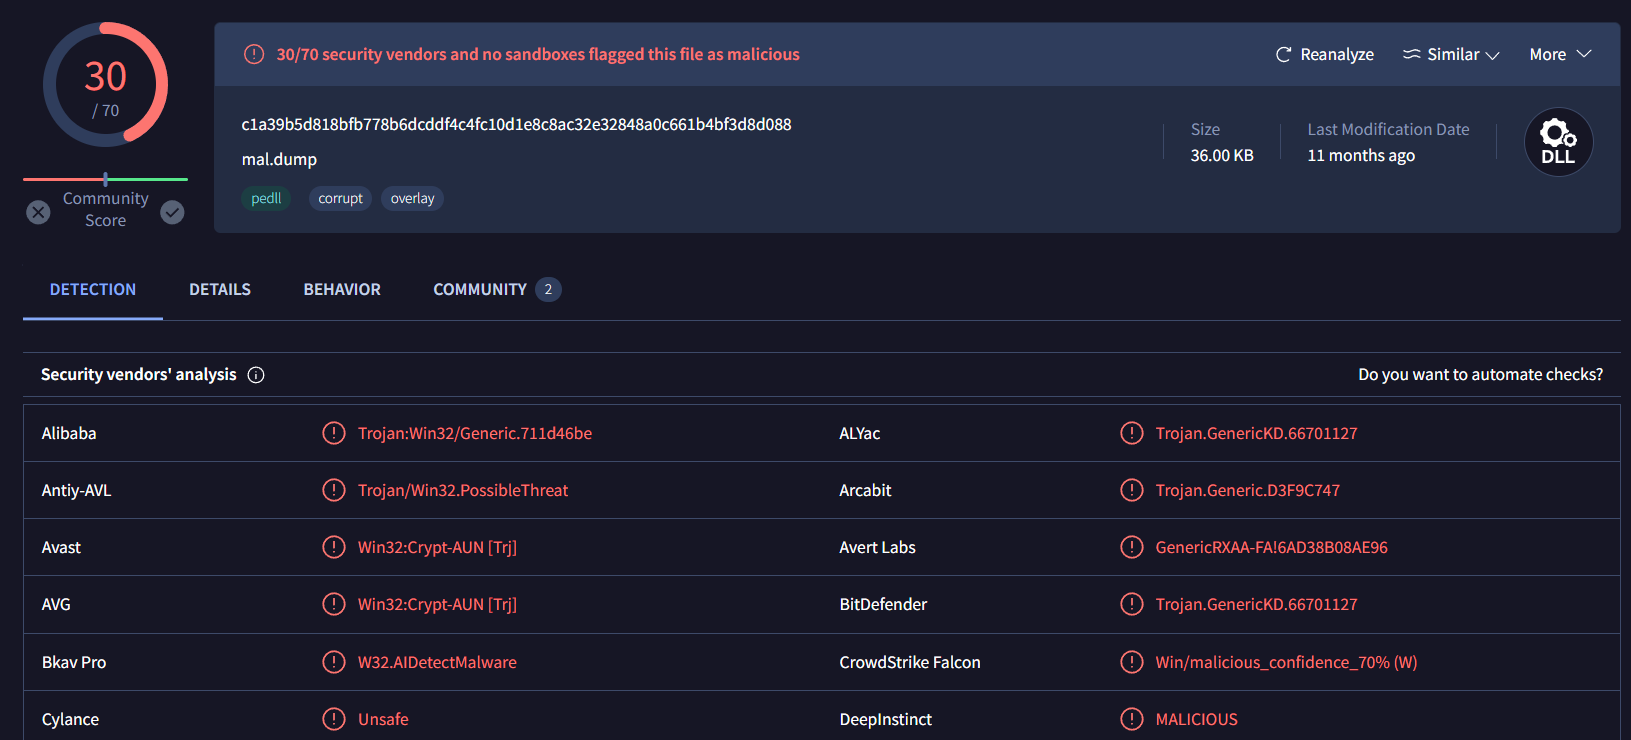Click the DLL file type icon
Screen dimensions: 1631x740
click(1557, 142)
